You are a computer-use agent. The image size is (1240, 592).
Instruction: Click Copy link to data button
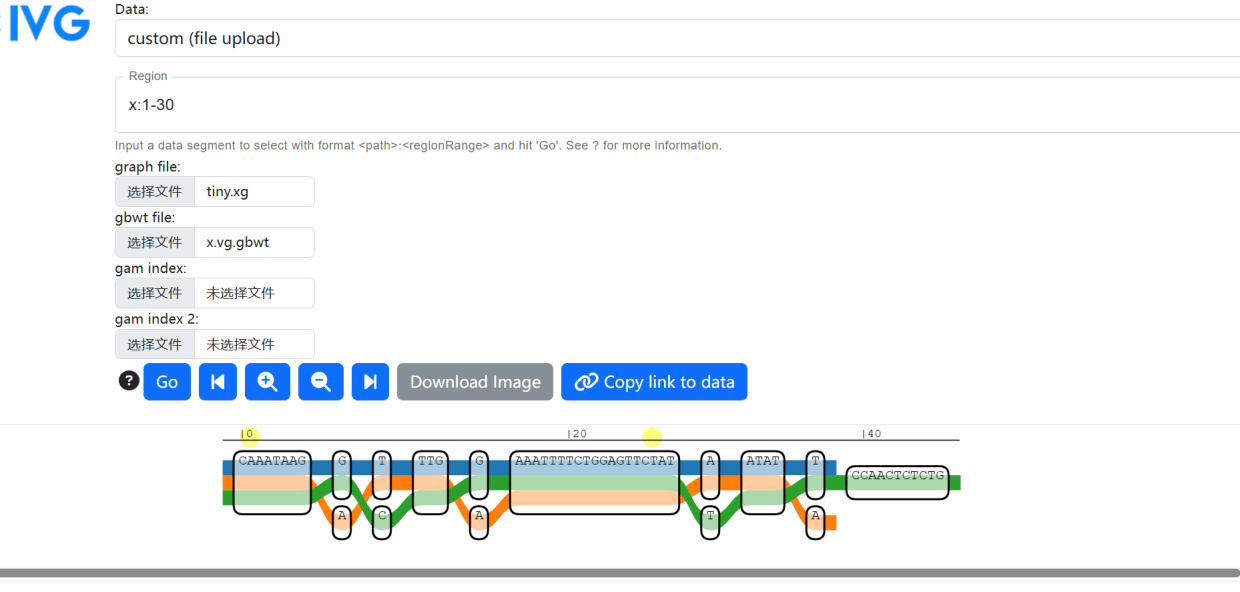point(654,382)
